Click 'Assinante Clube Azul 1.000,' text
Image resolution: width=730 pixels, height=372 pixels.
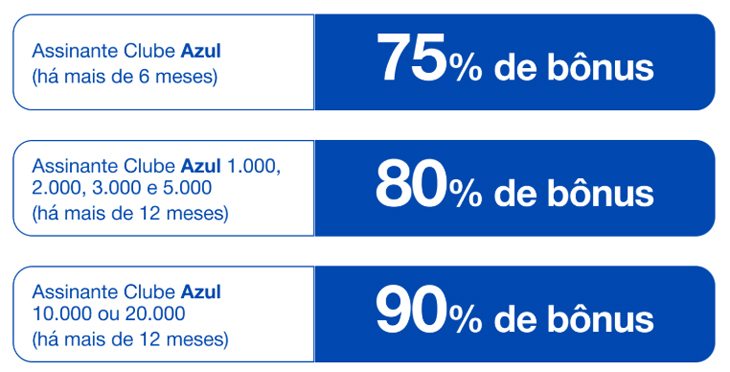tap(156, 166)
